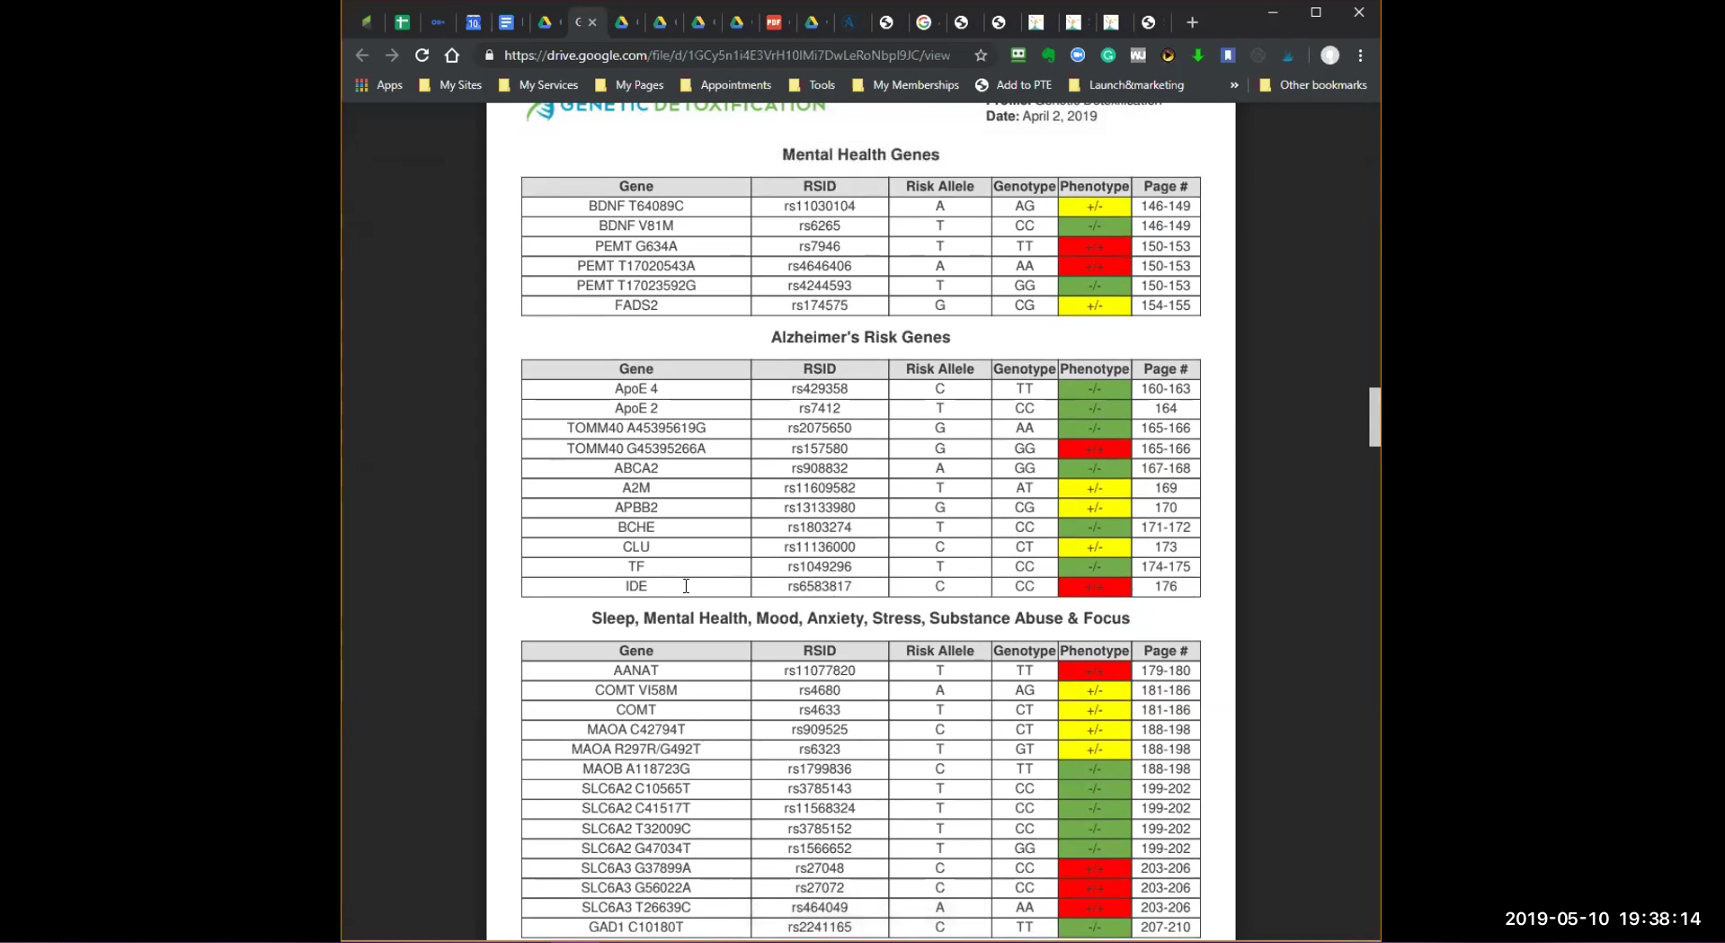Click the greyed-out round extension icon
This screenshot has width=1725, height=943.
point(1258,56)
